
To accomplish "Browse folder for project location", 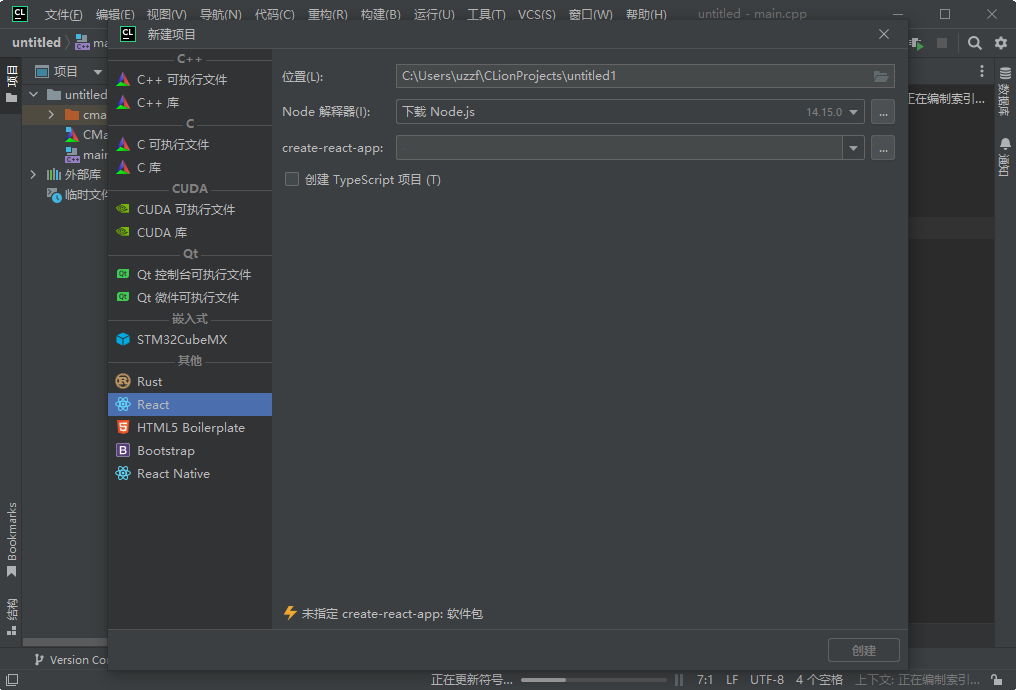I will coord(881,76).
